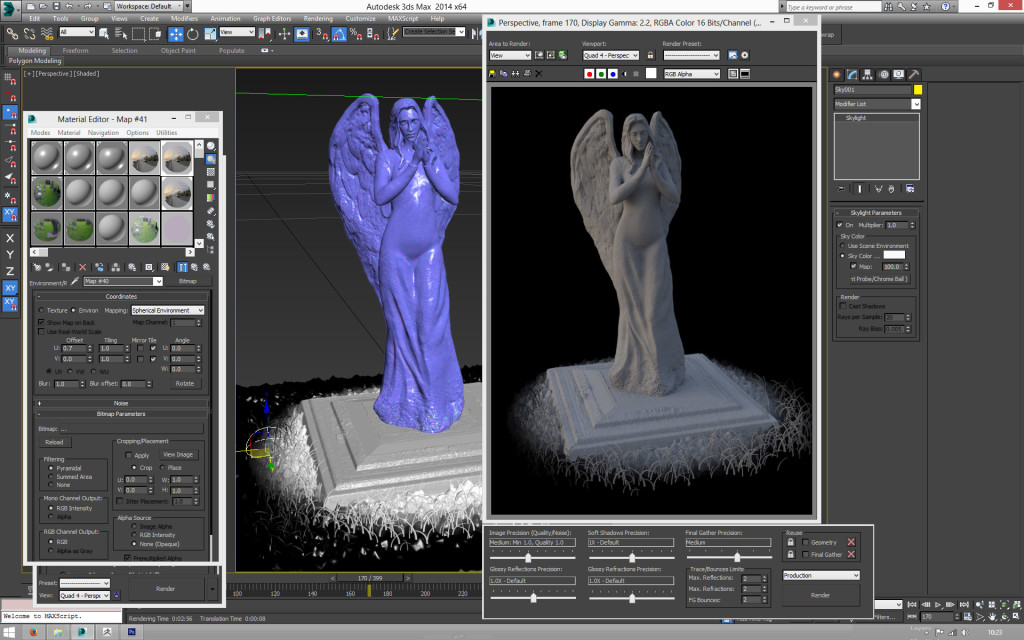Activate the Select and Move tool

[x=176, y=33]
